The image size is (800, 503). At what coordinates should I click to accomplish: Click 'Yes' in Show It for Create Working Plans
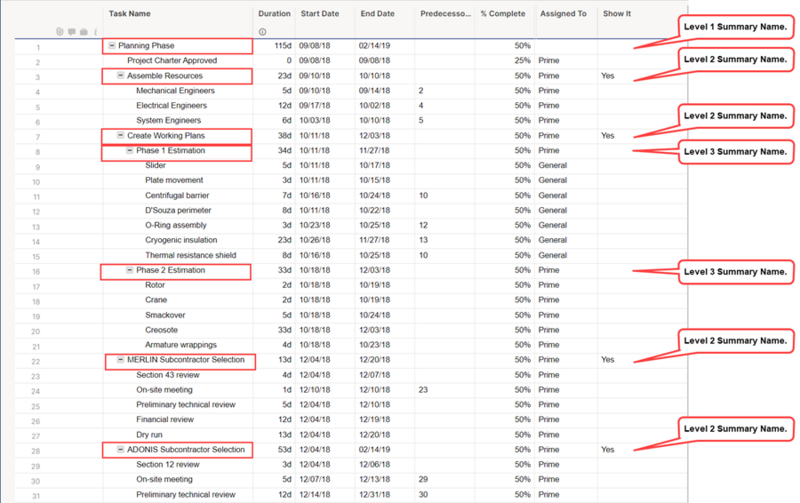[x=607, y=135]
